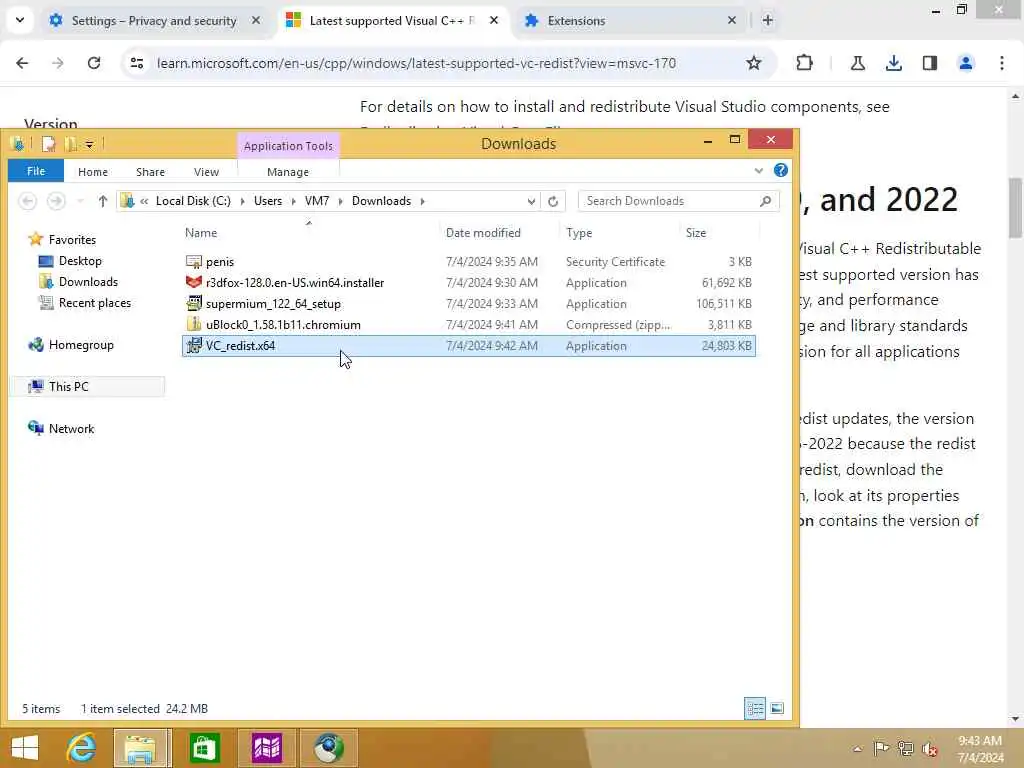Open Explorer help icon
The width and height of the screenshot is (1024, 768).
780,170
